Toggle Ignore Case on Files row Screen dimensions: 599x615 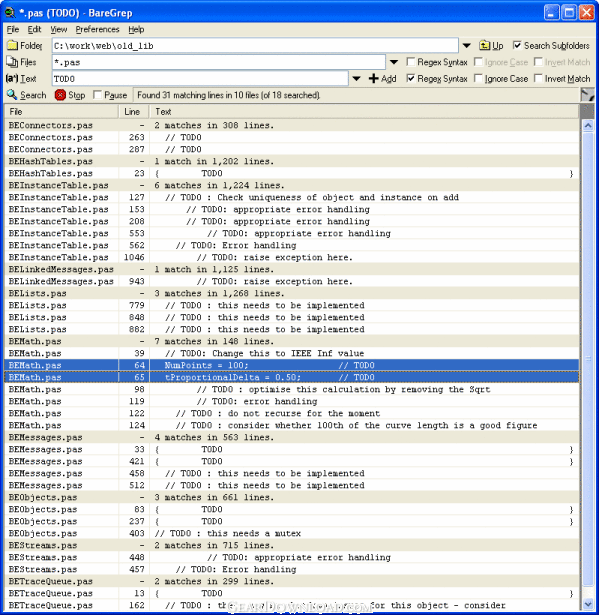[478, 62]
